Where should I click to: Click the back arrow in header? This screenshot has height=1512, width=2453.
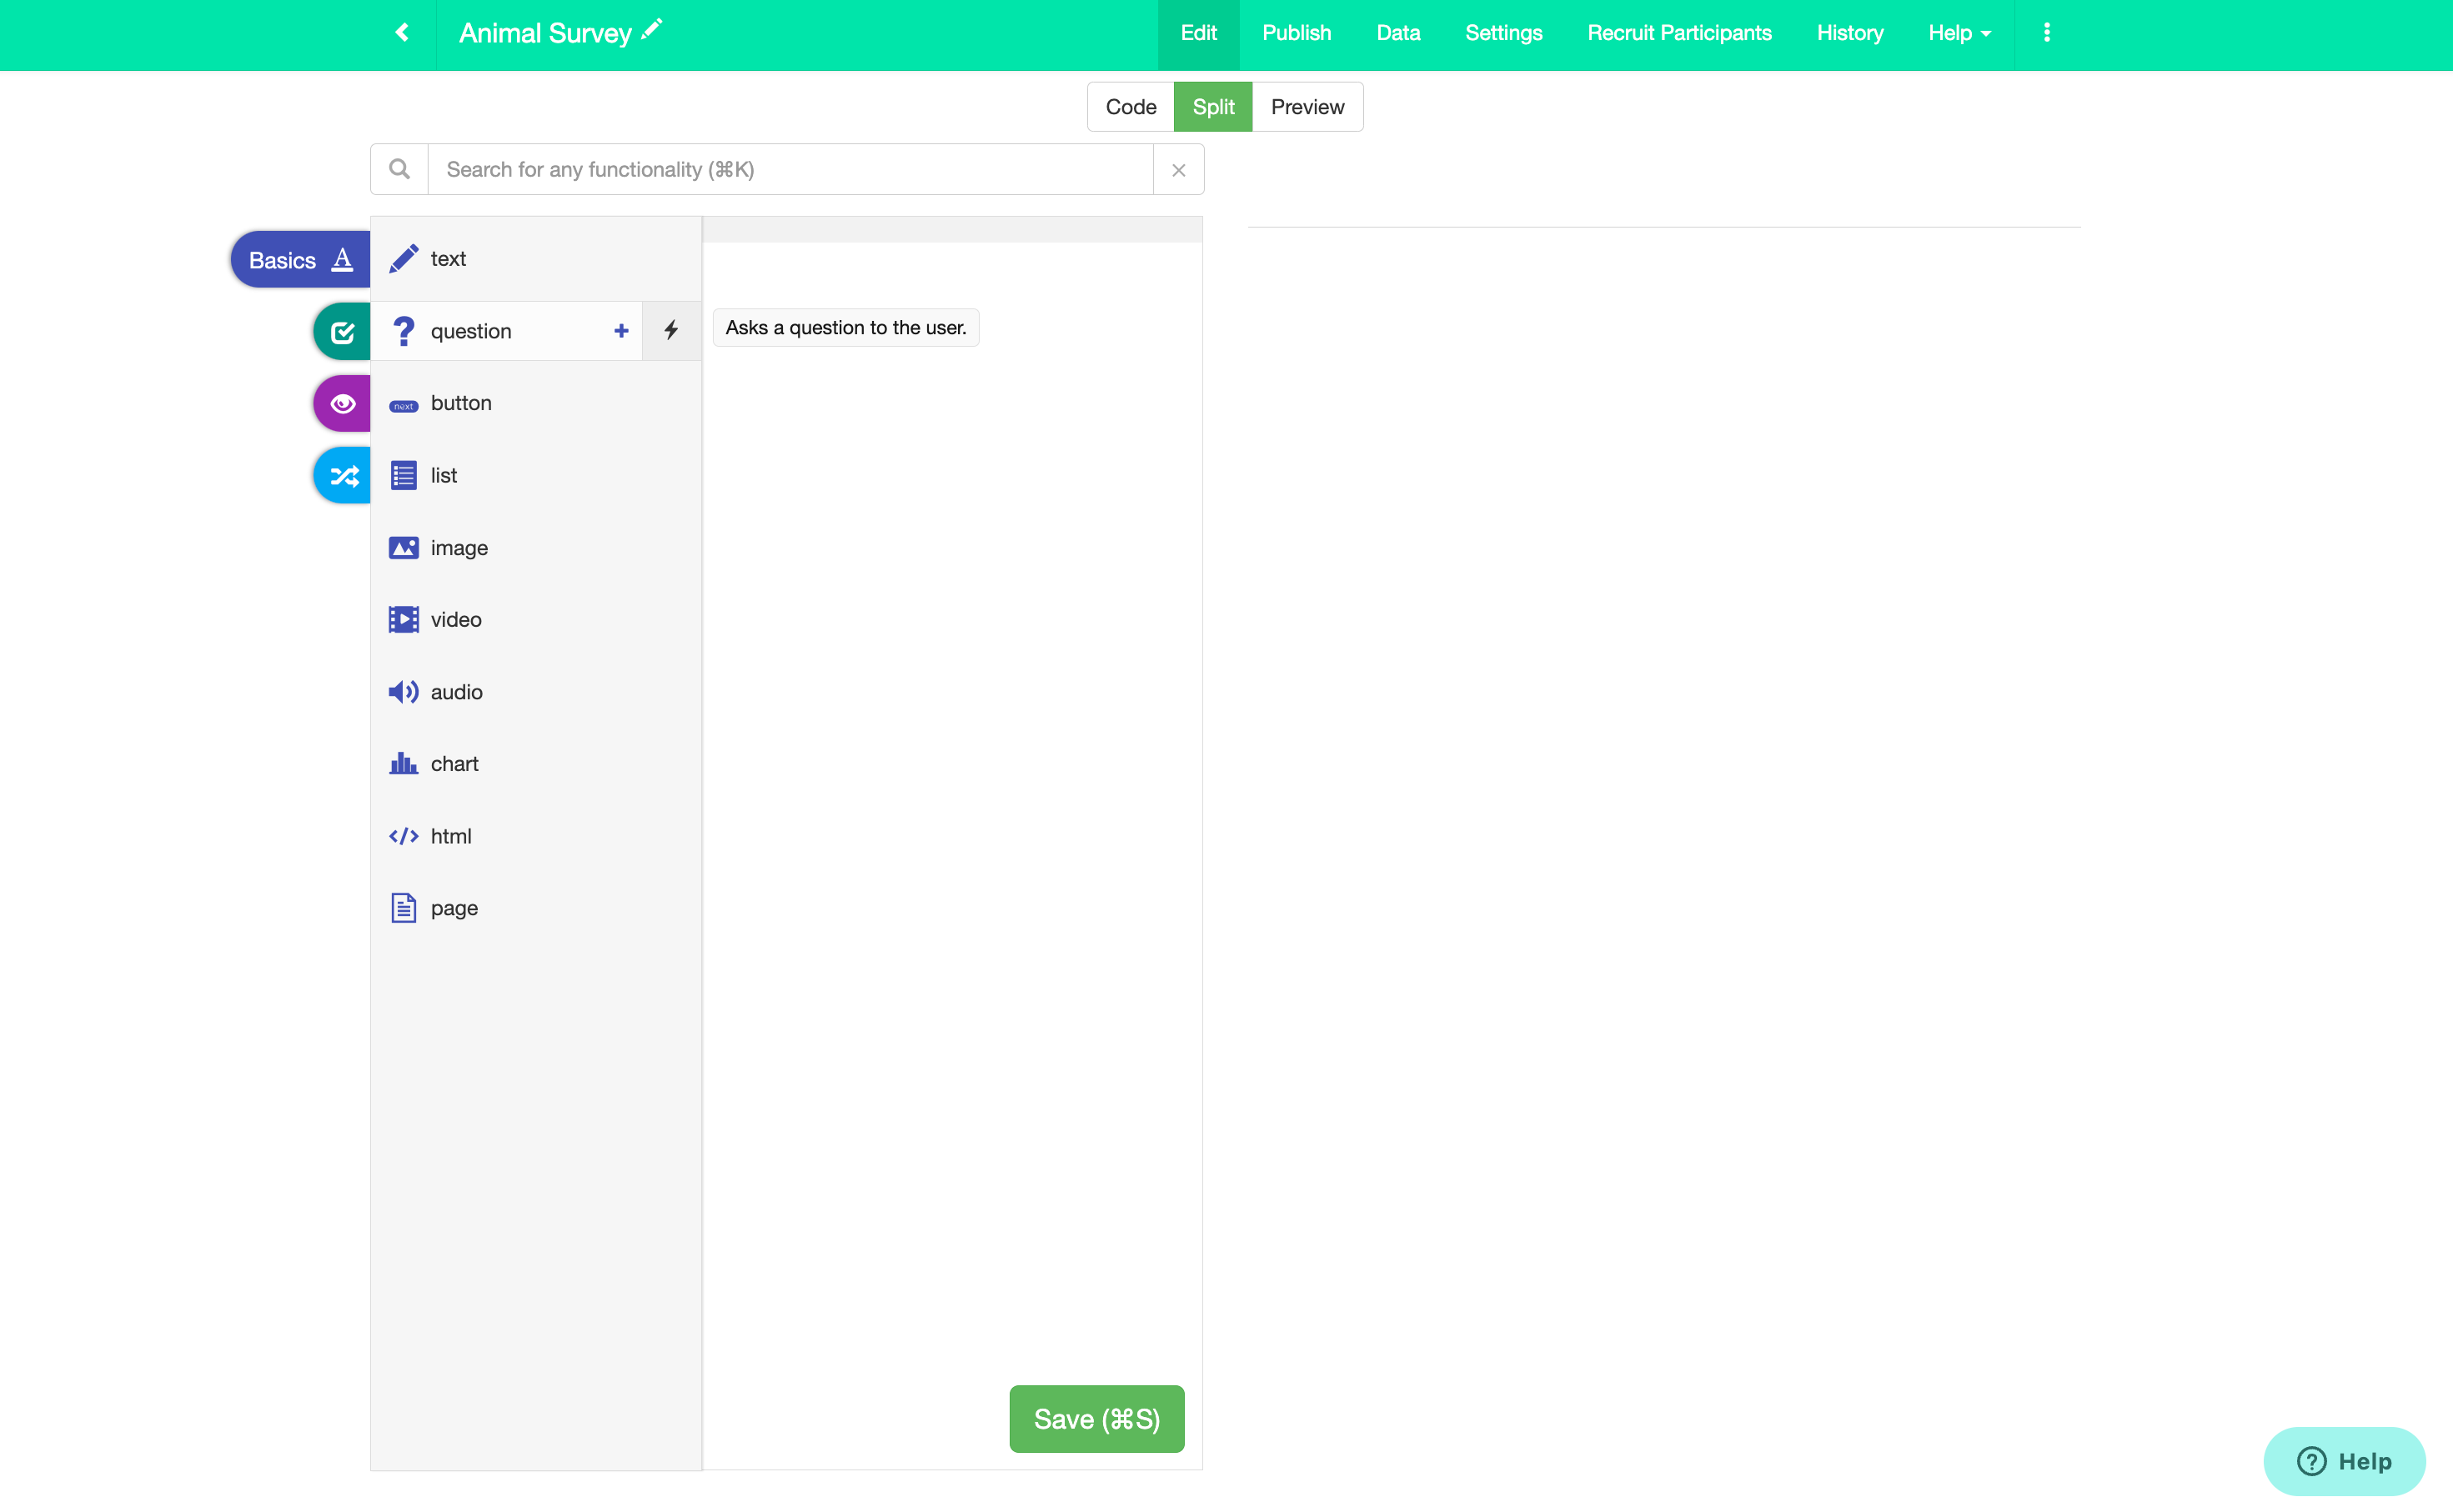point(402,33)
